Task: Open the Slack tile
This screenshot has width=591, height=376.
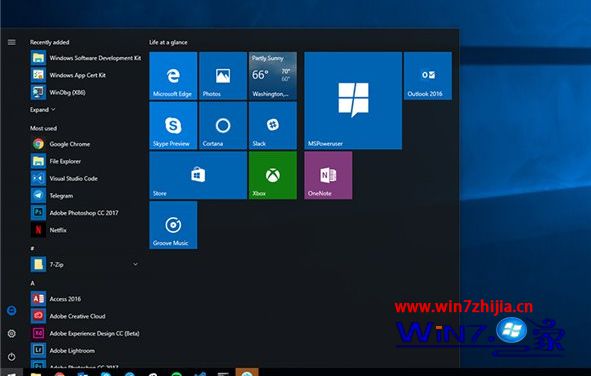Action: coord(273,125)
